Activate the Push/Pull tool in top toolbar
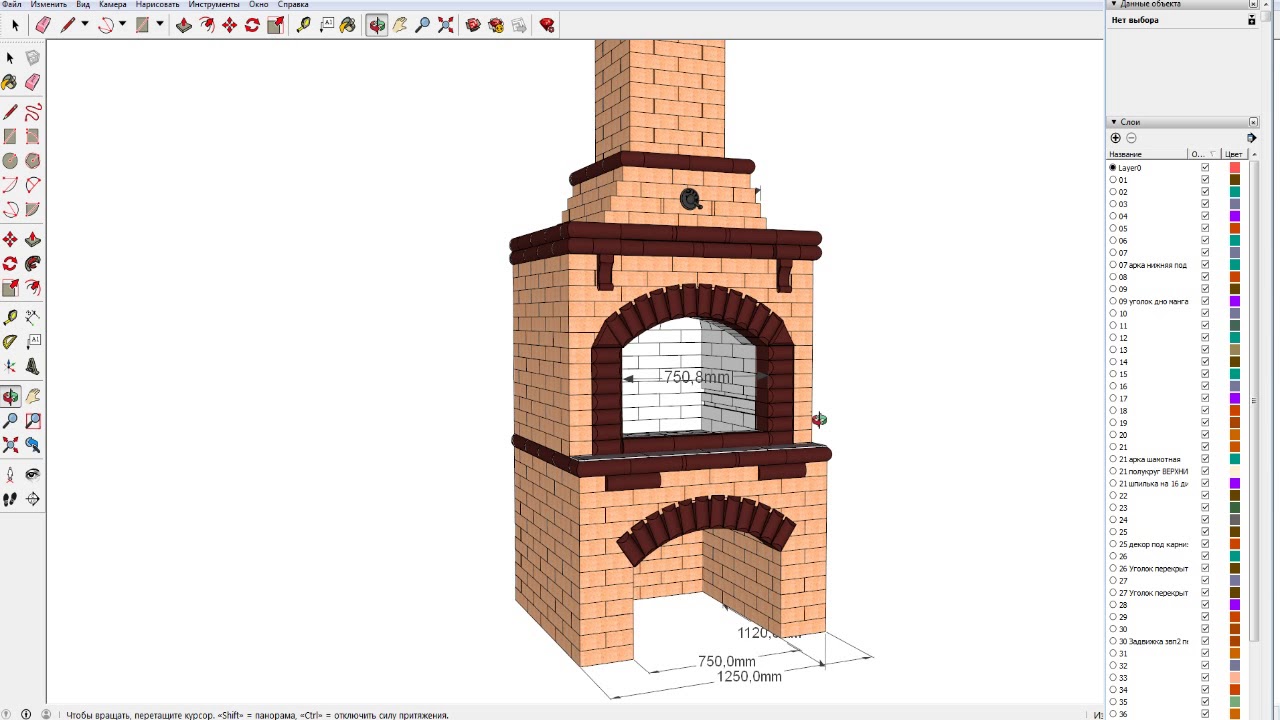The image size is (1280, 720). pos(184,25)
